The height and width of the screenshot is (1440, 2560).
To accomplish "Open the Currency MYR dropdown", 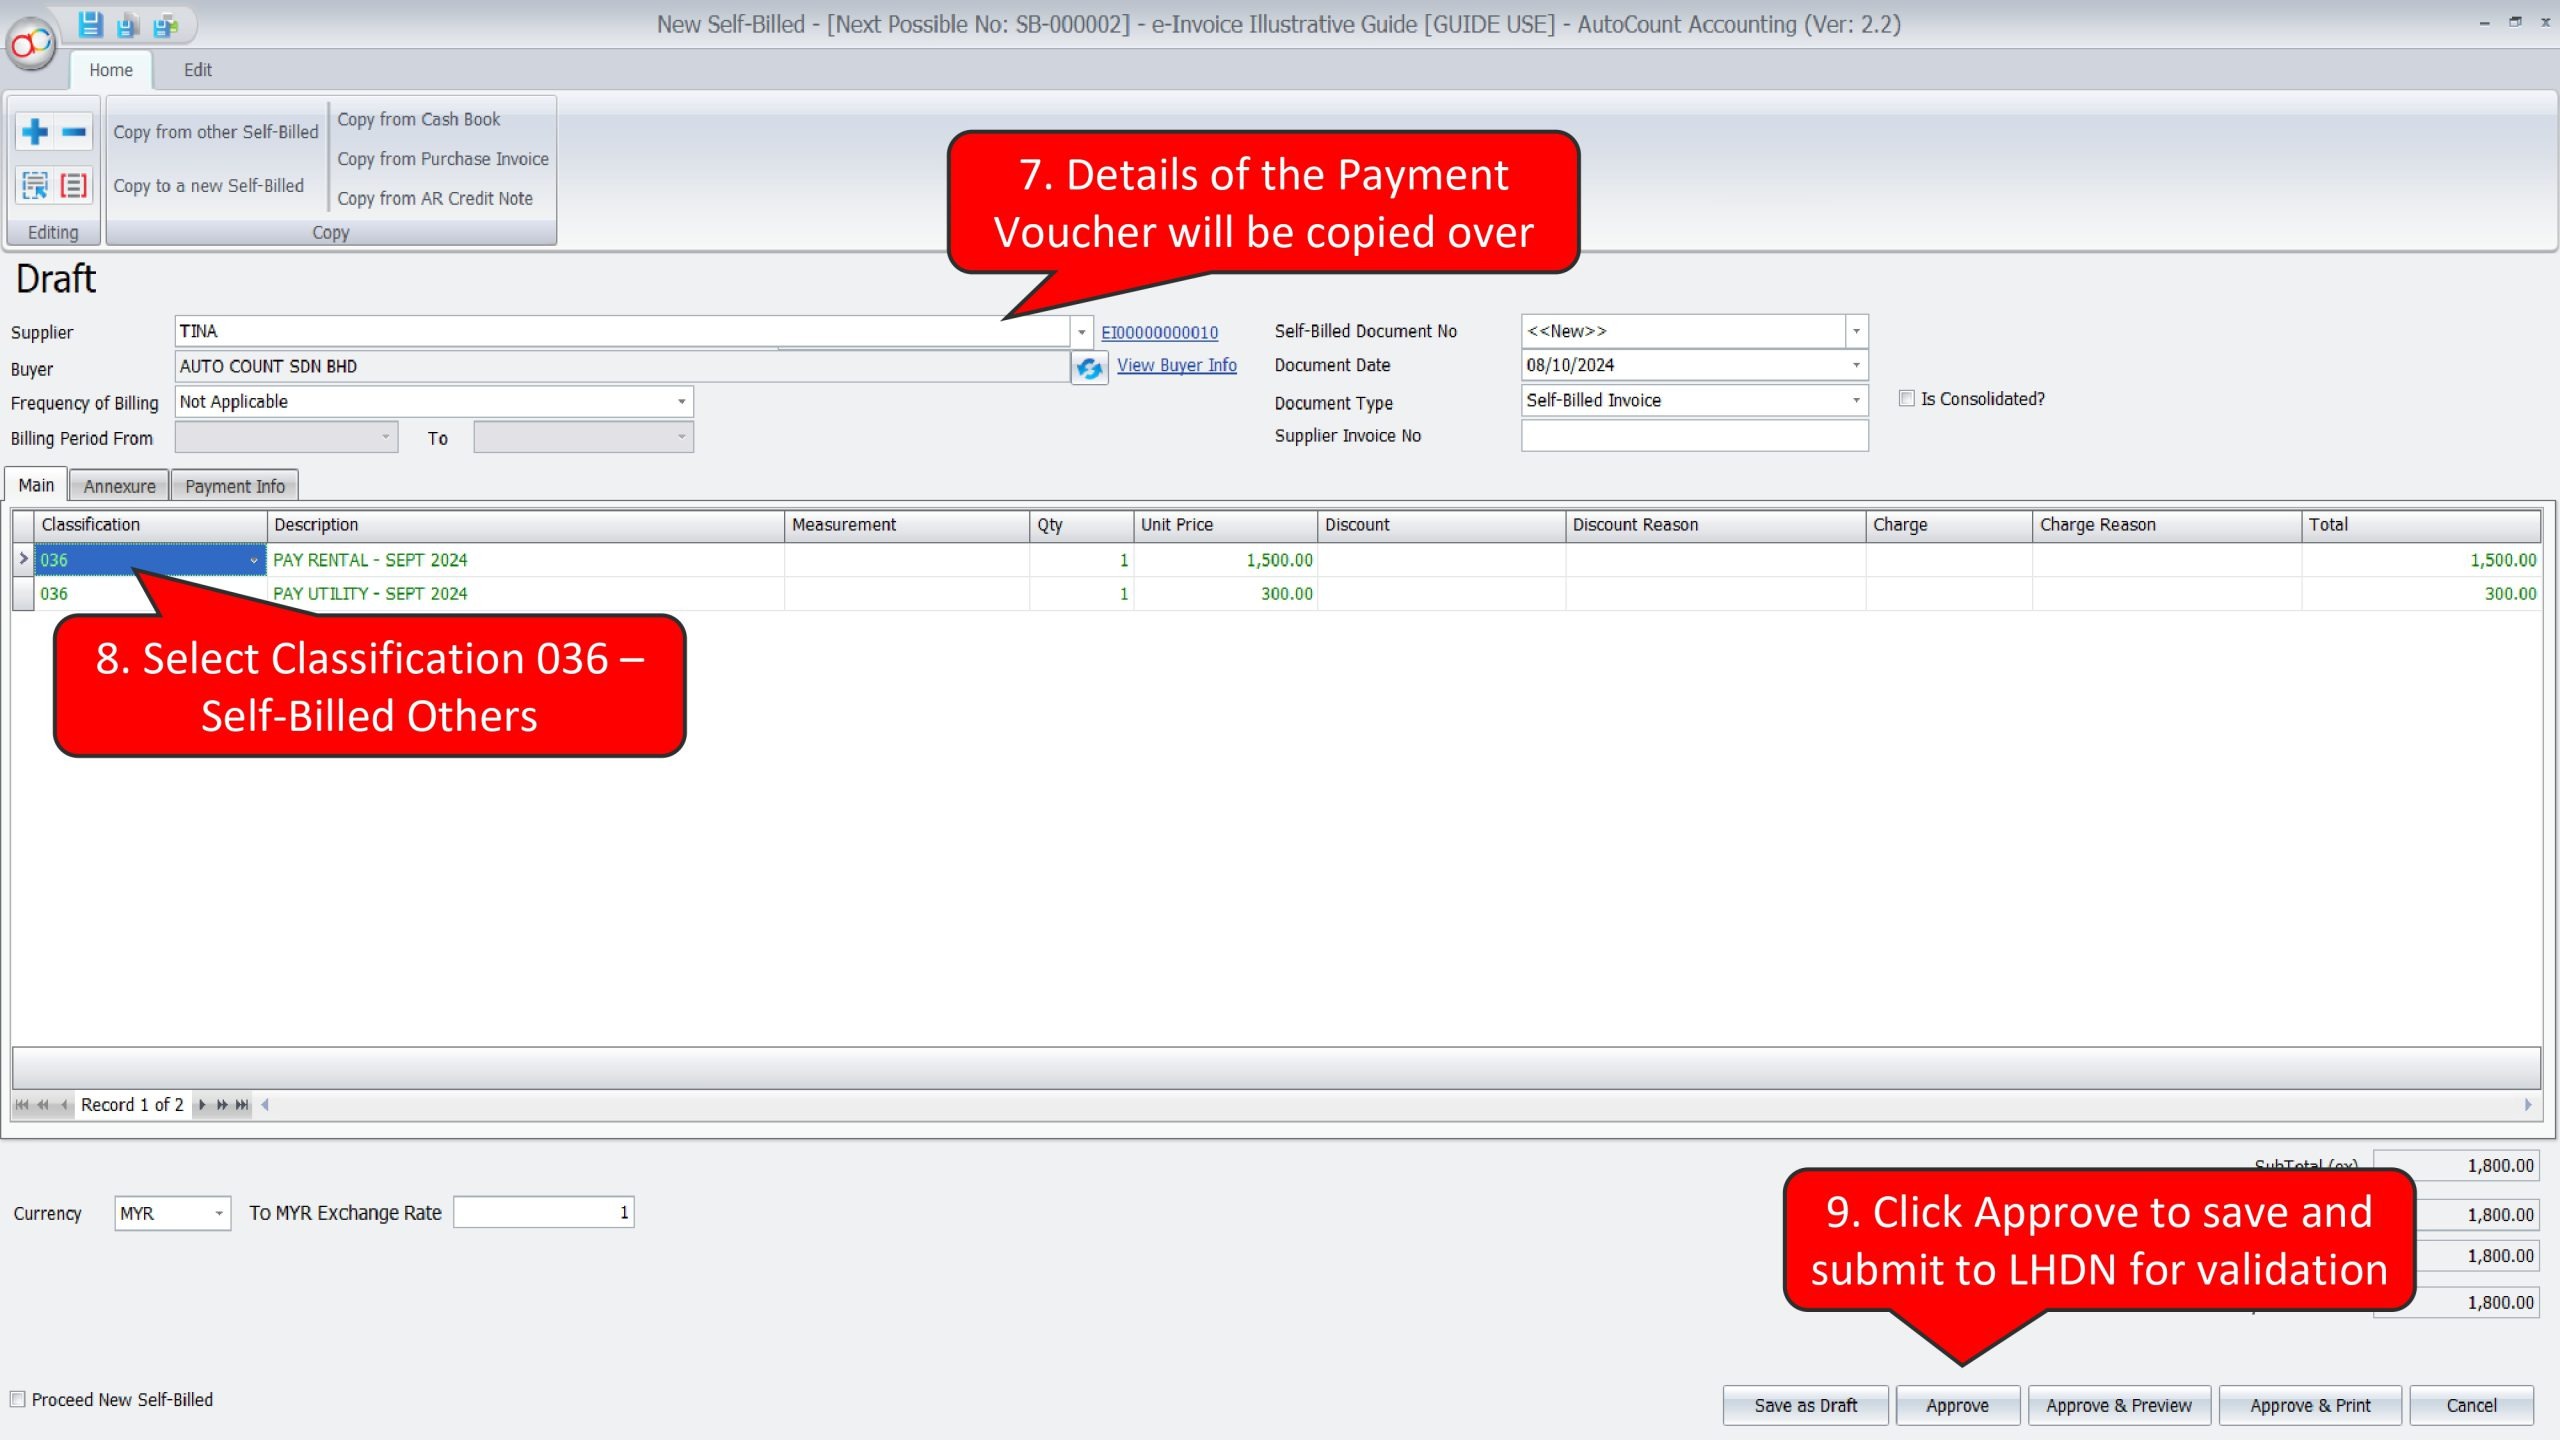I will tap(218, 1213).
